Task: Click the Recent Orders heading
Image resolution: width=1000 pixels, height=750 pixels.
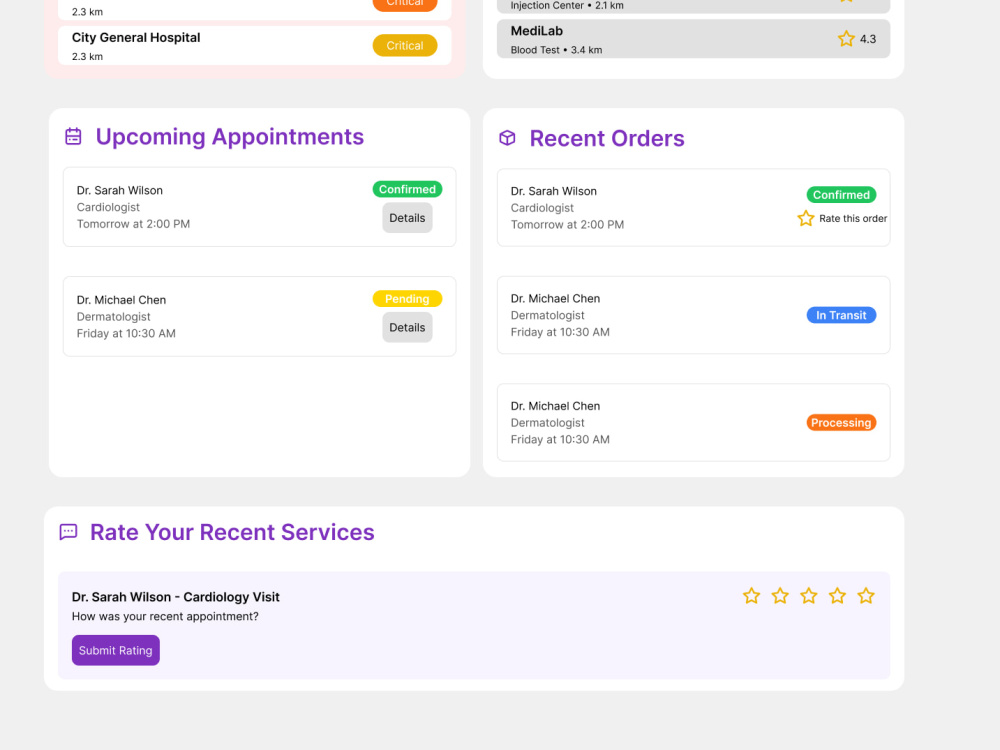Action: (607, 138)
